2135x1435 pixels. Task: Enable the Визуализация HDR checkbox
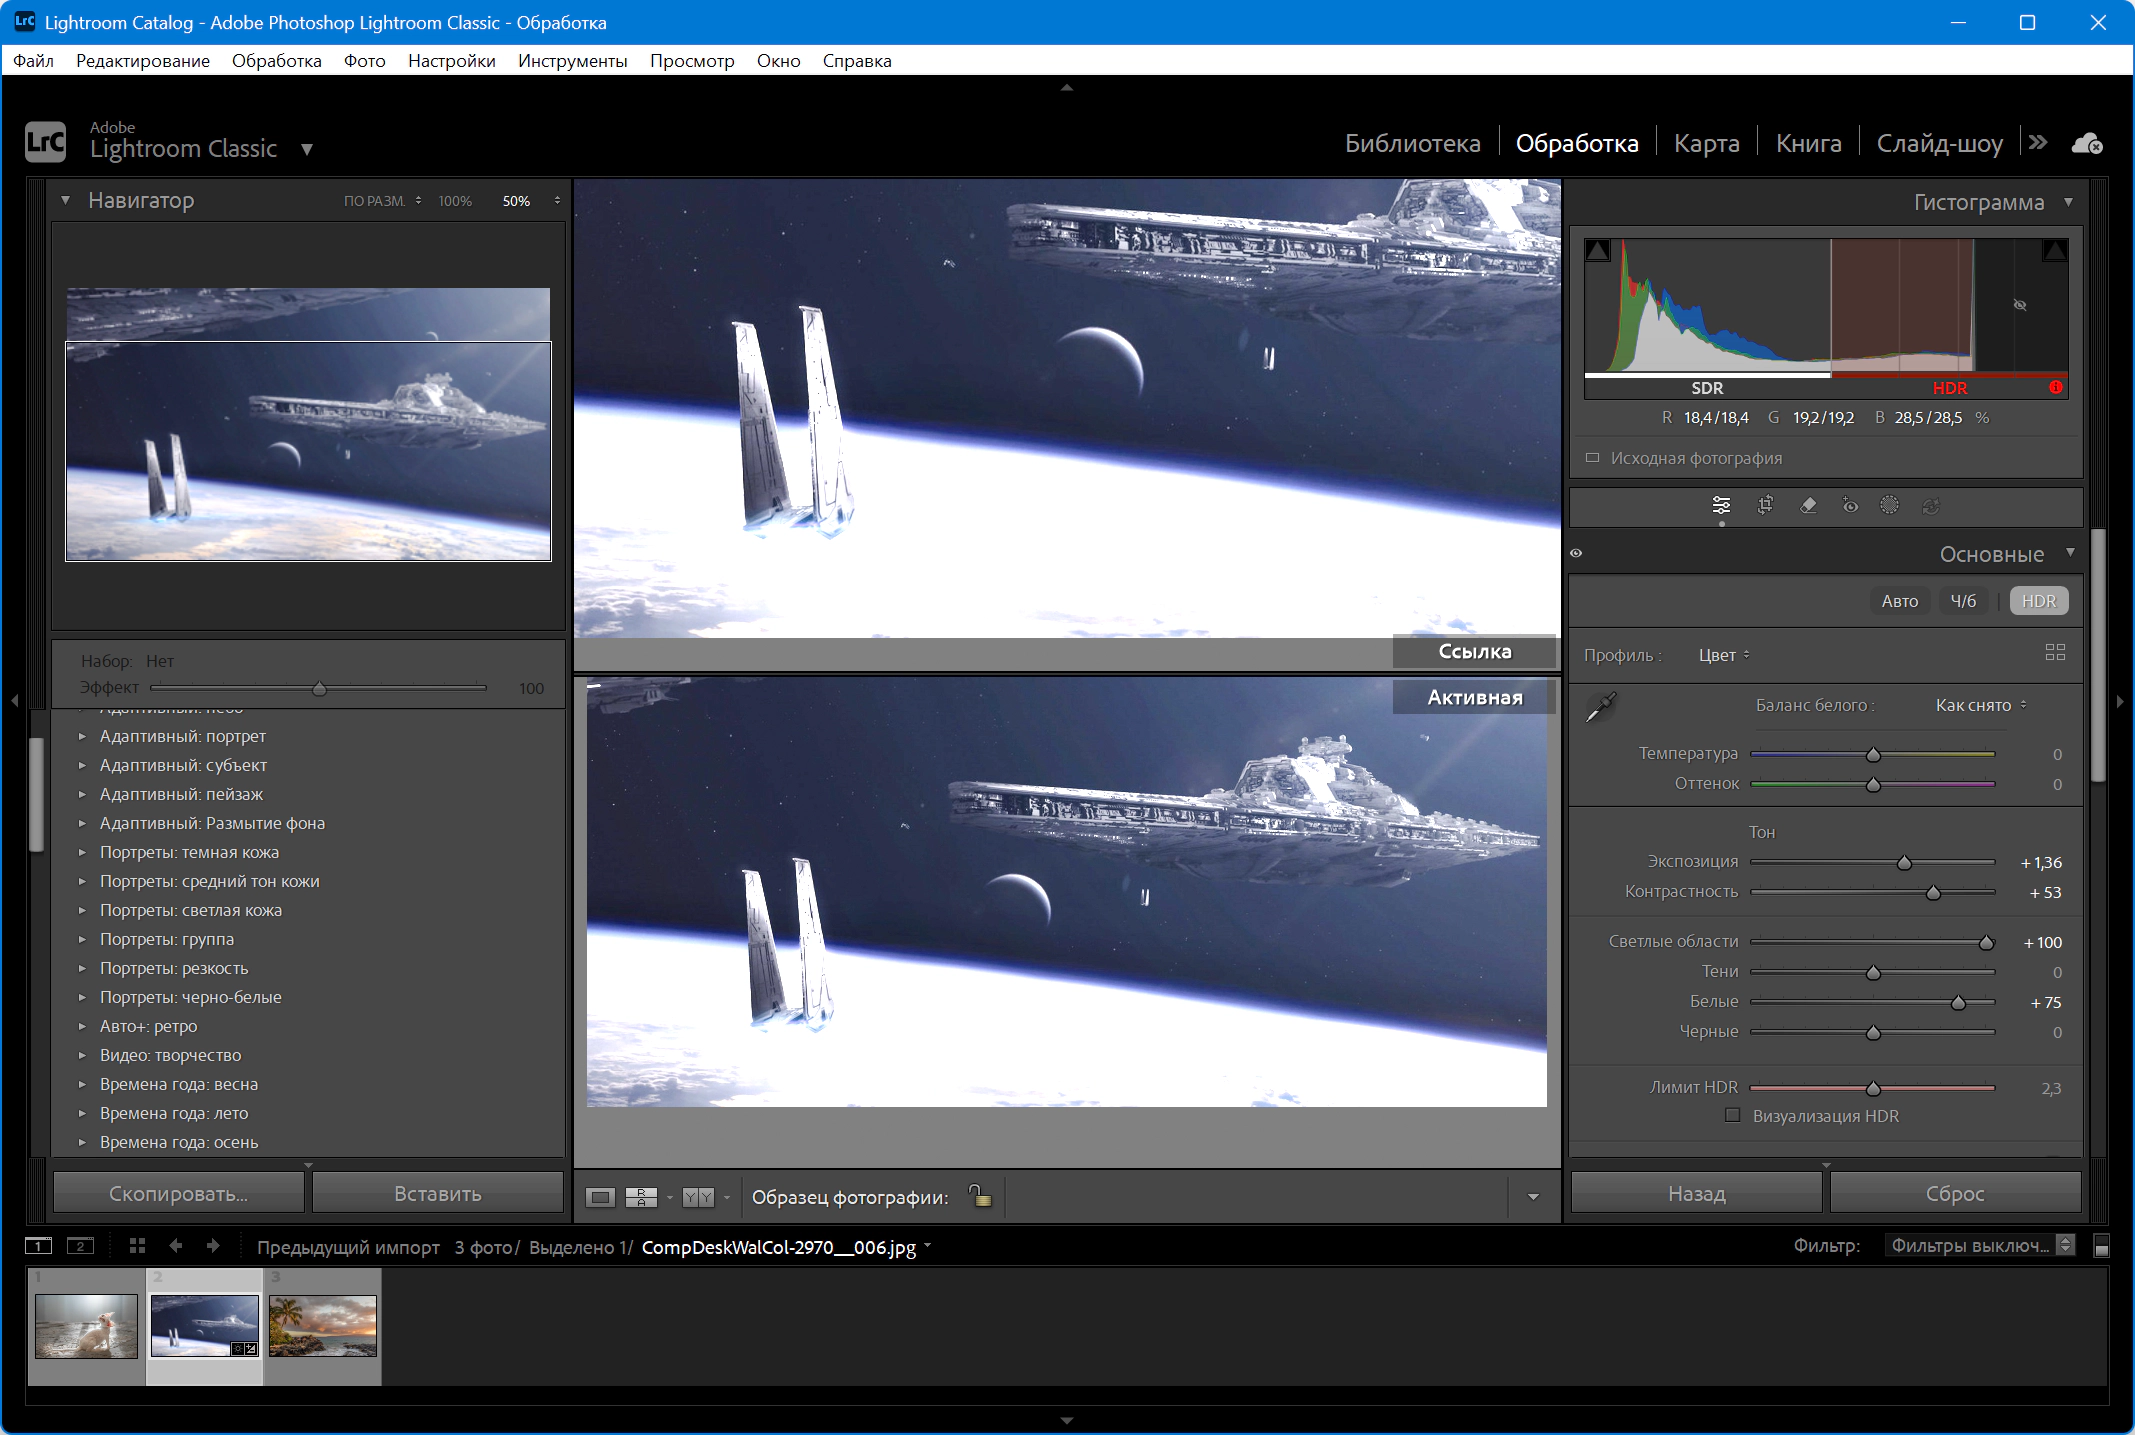coord(1732,1115)
